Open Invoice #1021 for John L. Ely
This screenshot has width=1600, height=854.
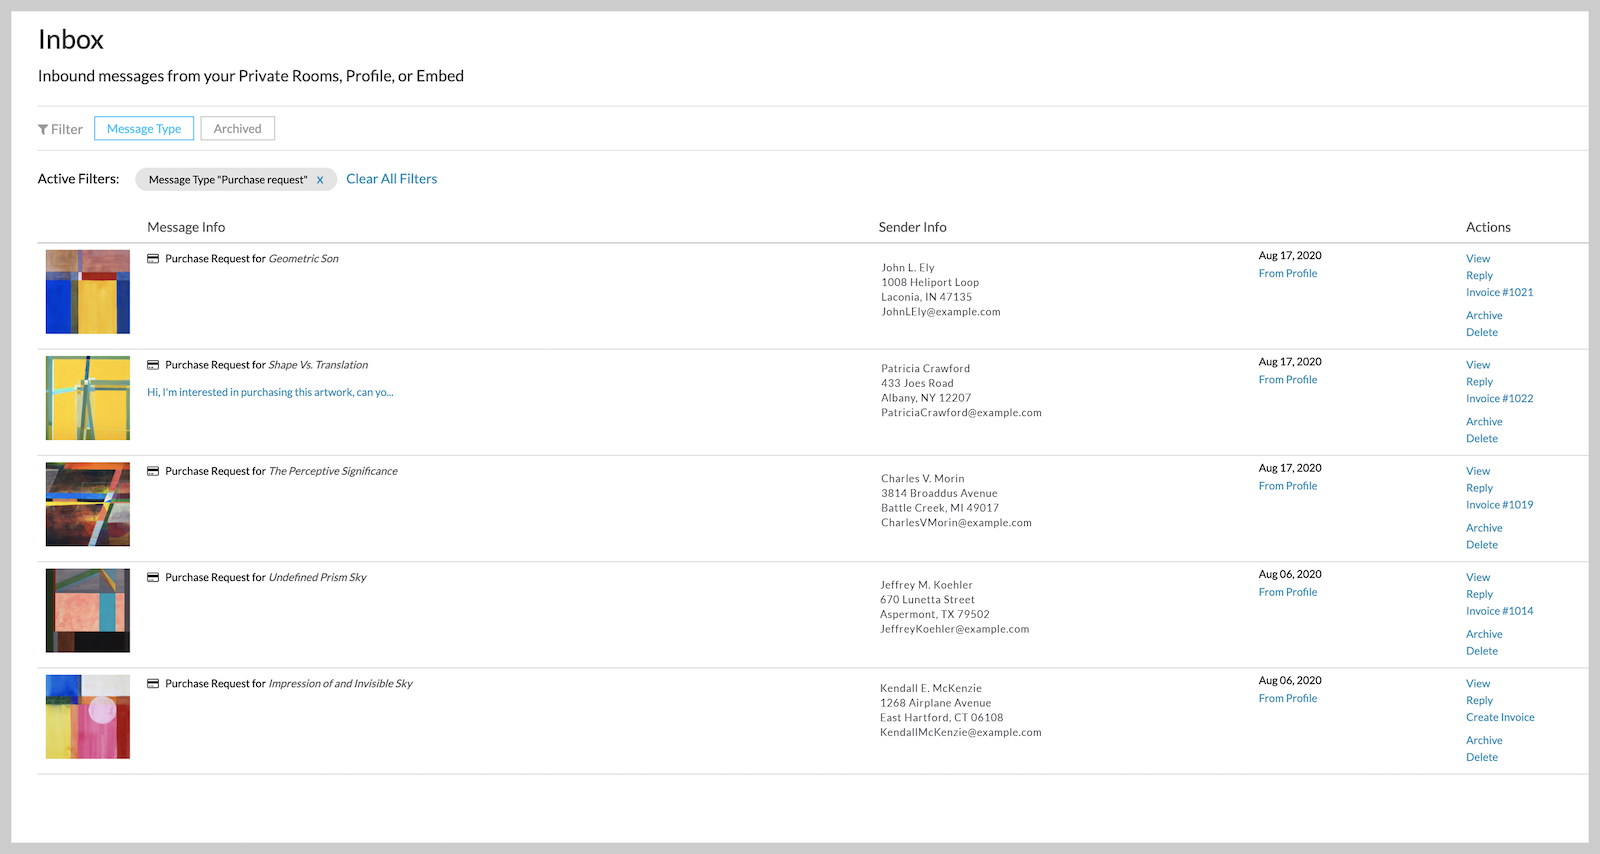pyautogui.click(x=1499, y=293)
